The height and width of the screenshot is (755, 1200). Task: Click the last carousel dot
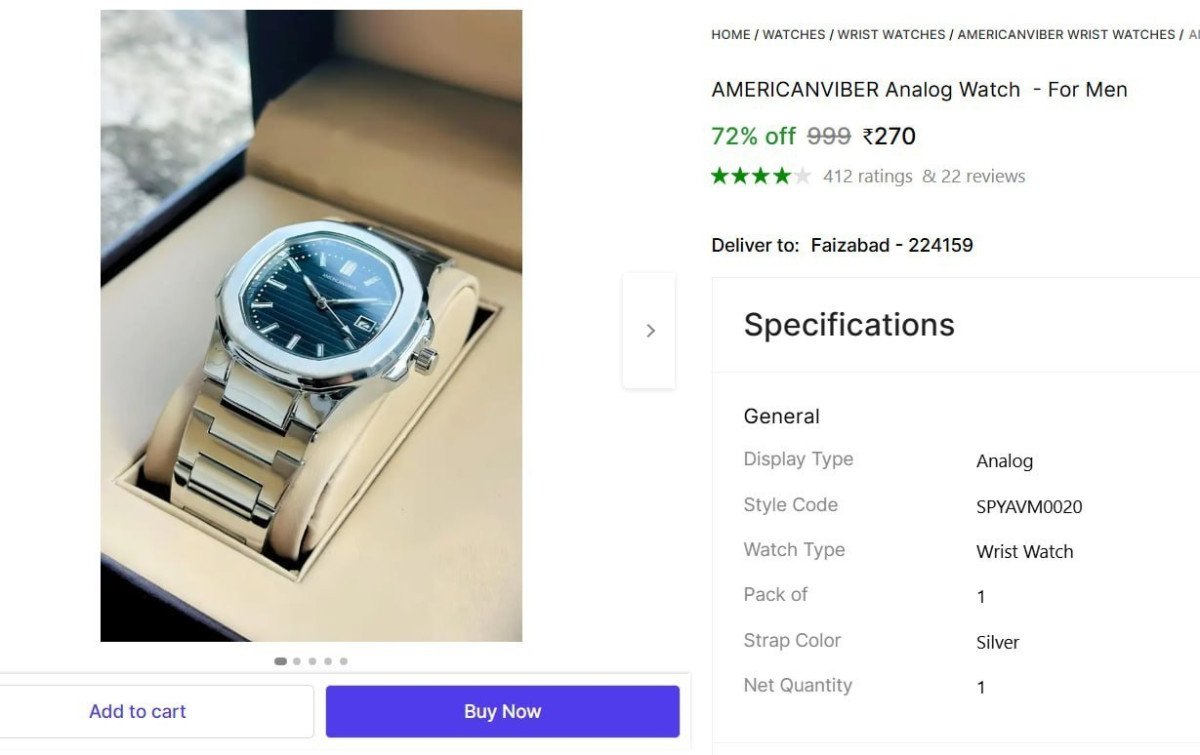343,661
